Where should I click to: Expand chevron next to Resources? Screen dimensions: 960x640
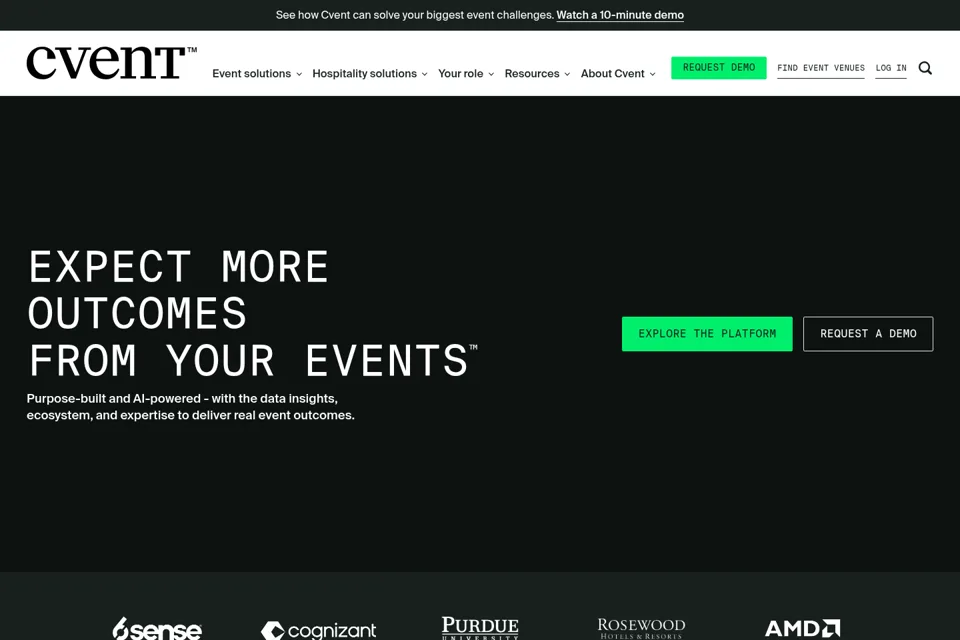(x=567, y=74)
